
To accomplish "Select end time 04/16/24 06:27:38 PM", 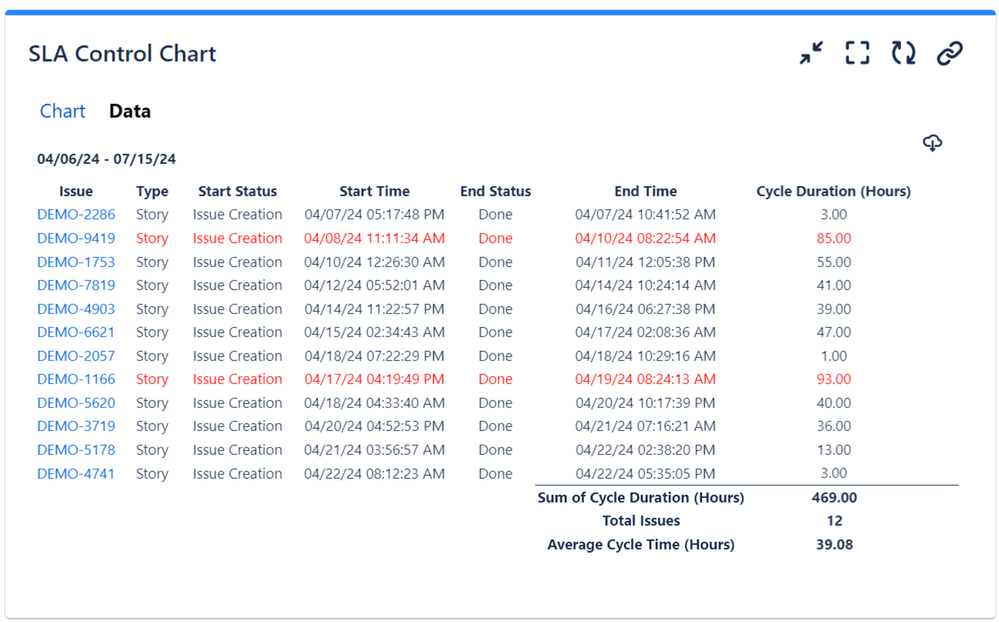I will (x=645, y=309).
